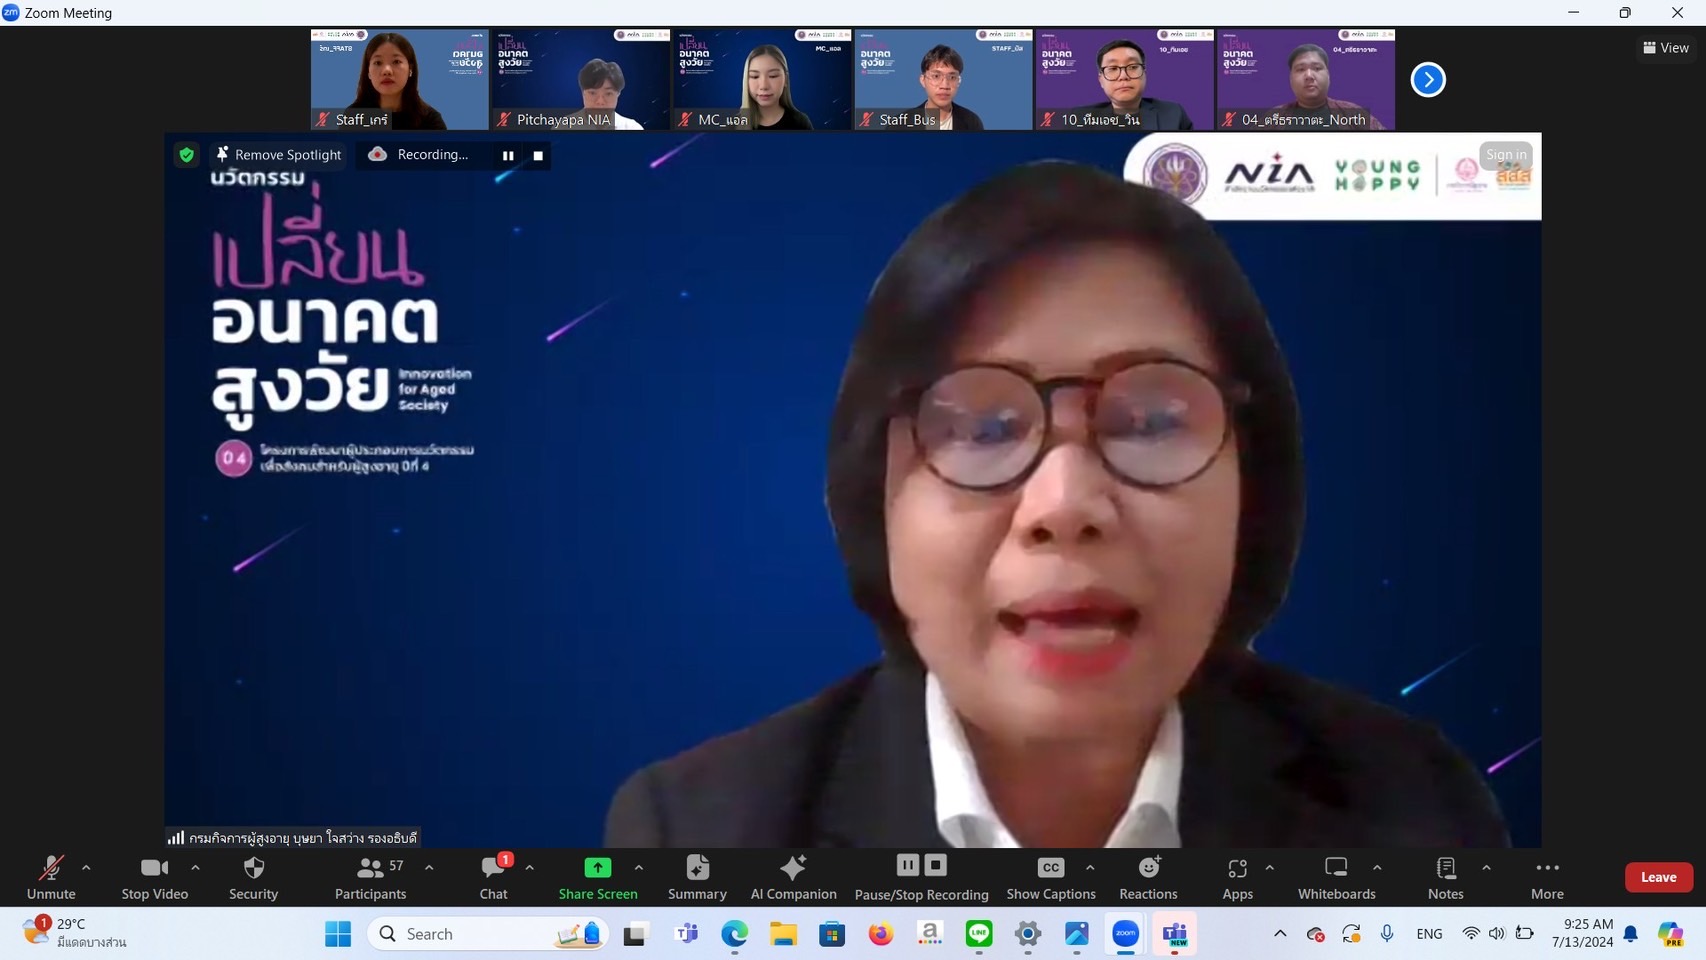Select the MC_แอล participant thumbnail
The height and width of the screenshot is (960, 1706).
pyautogui.click(x=761, y=79)
